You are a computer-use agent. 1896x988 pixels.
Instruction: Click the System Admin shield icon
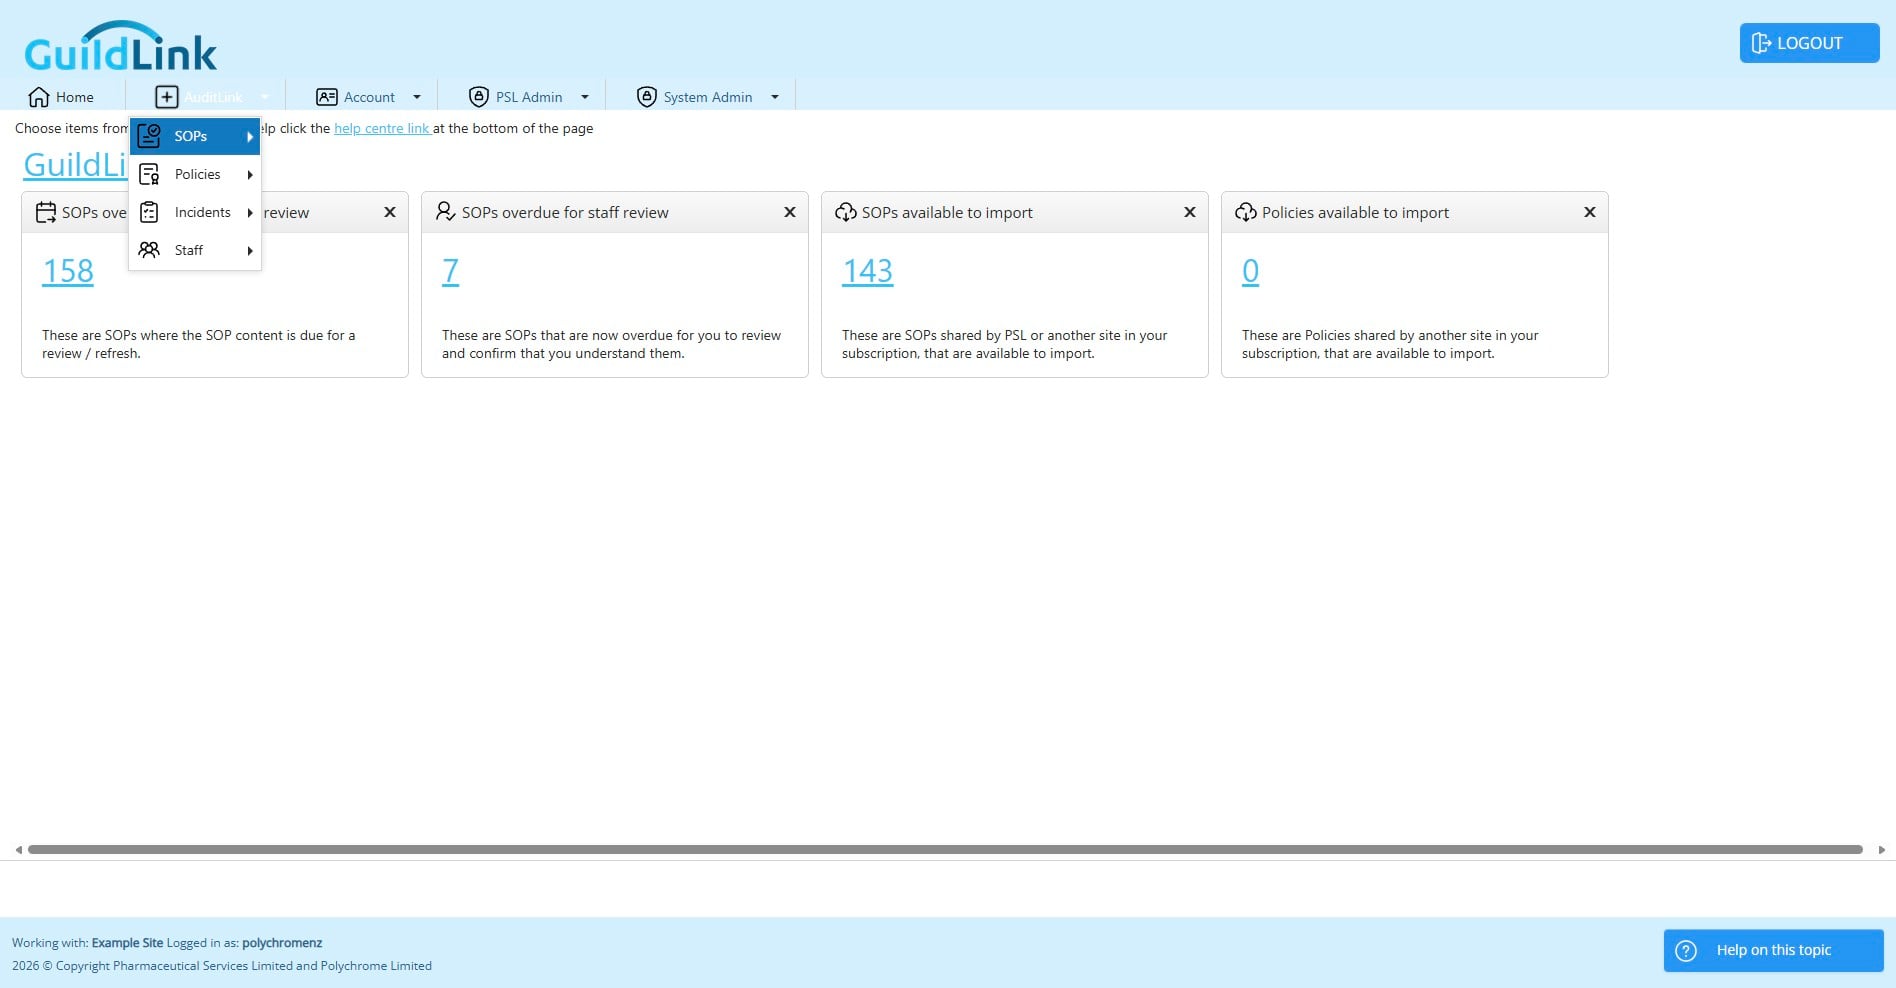click(647, 97)
